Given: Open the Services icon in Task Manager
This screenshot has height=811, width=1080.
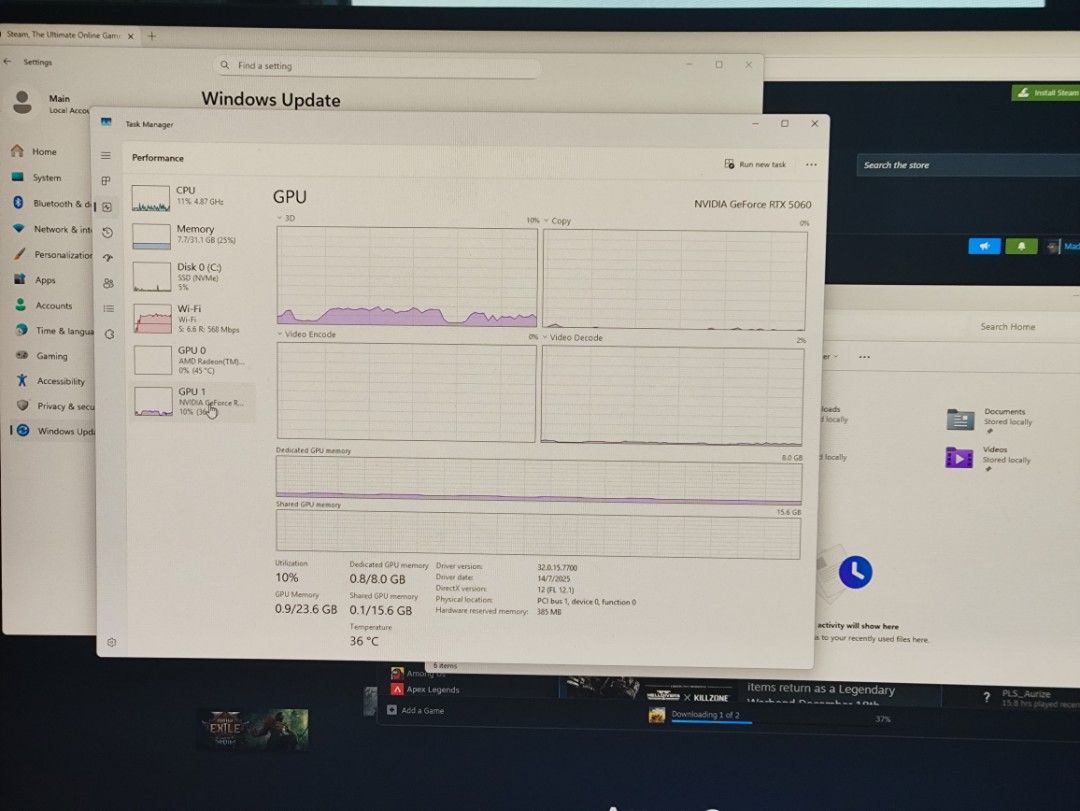Looking at the screenshot, I should (x=109, y=334).
